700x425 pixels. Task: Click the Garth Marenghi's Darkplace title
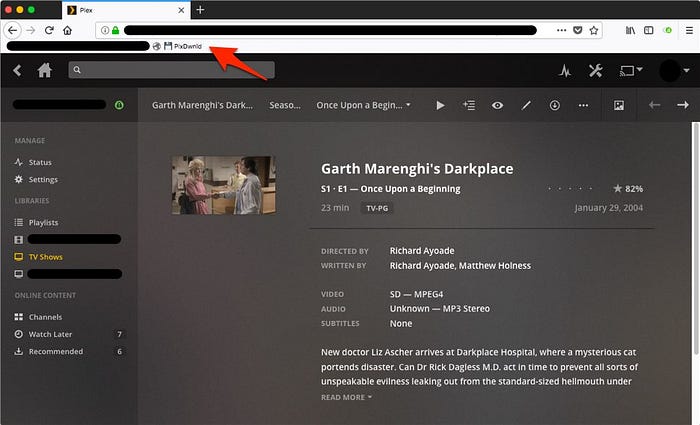point(417,169)
